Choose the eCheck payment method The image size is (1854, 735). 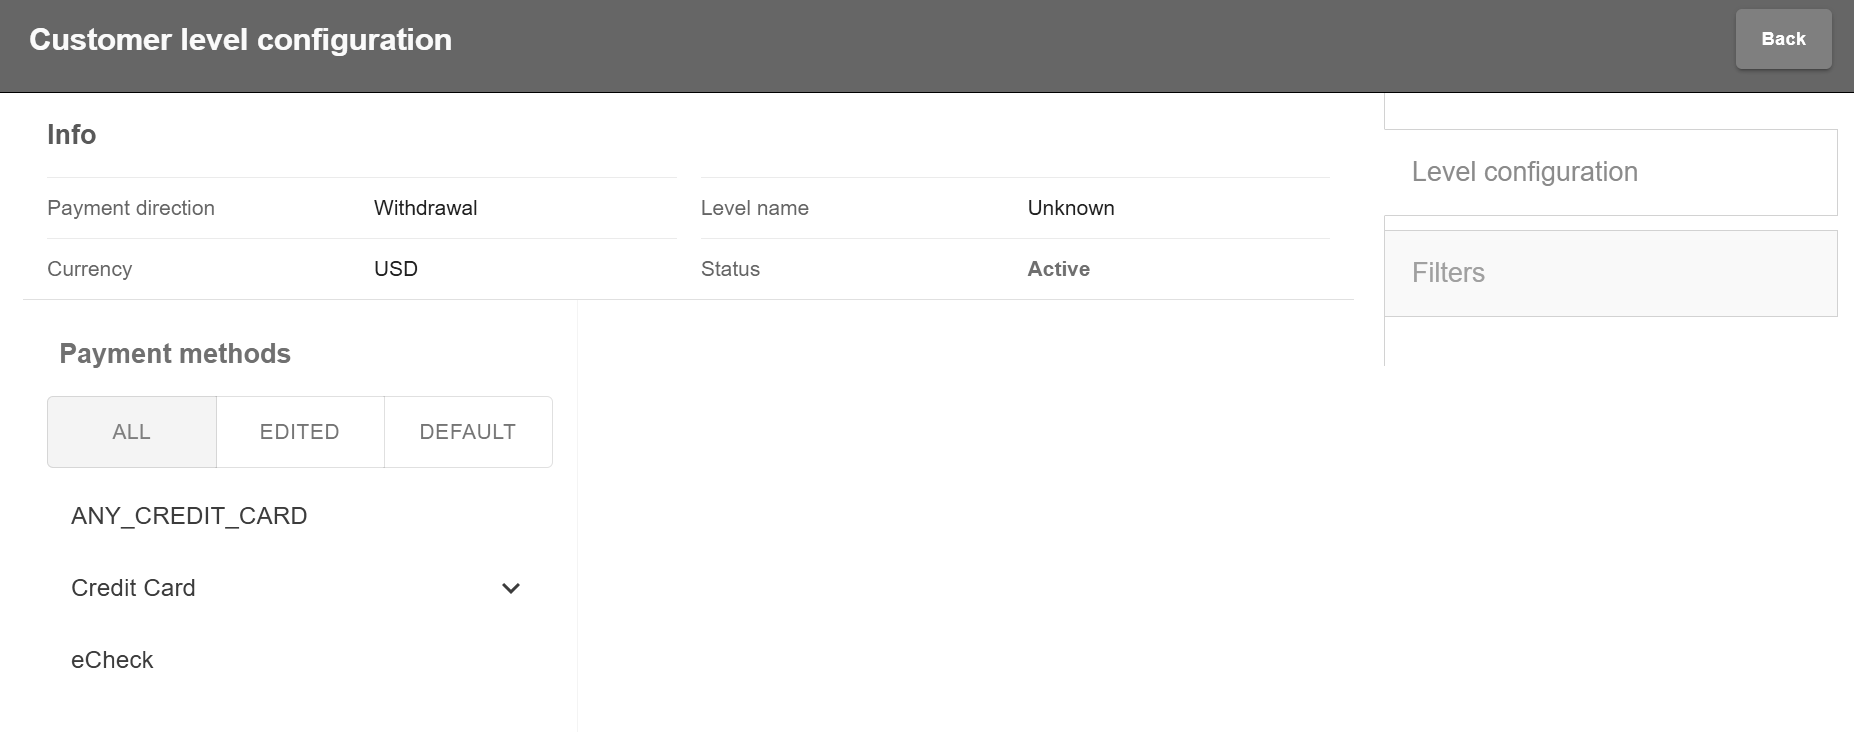[112, 660]
